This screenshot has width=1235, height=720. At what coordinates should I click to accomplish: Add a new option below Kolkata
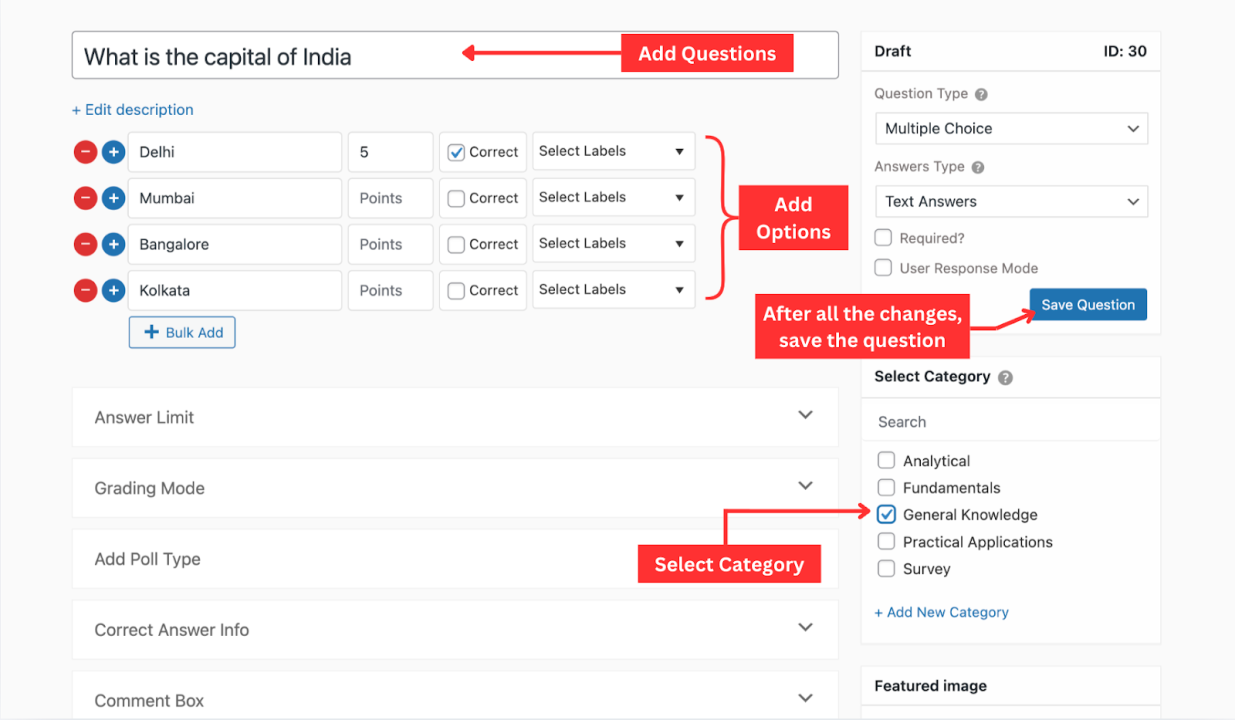(113, 289)
